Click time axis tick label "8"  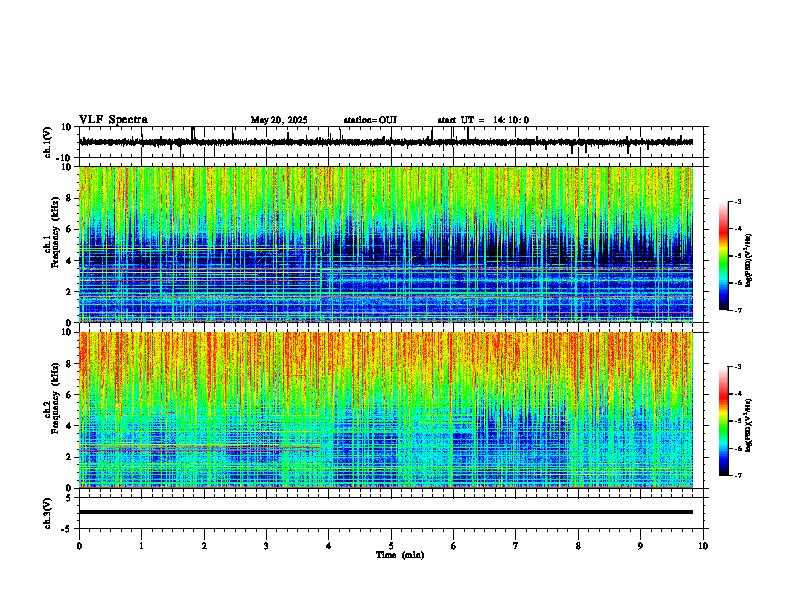tap(578, 546)
